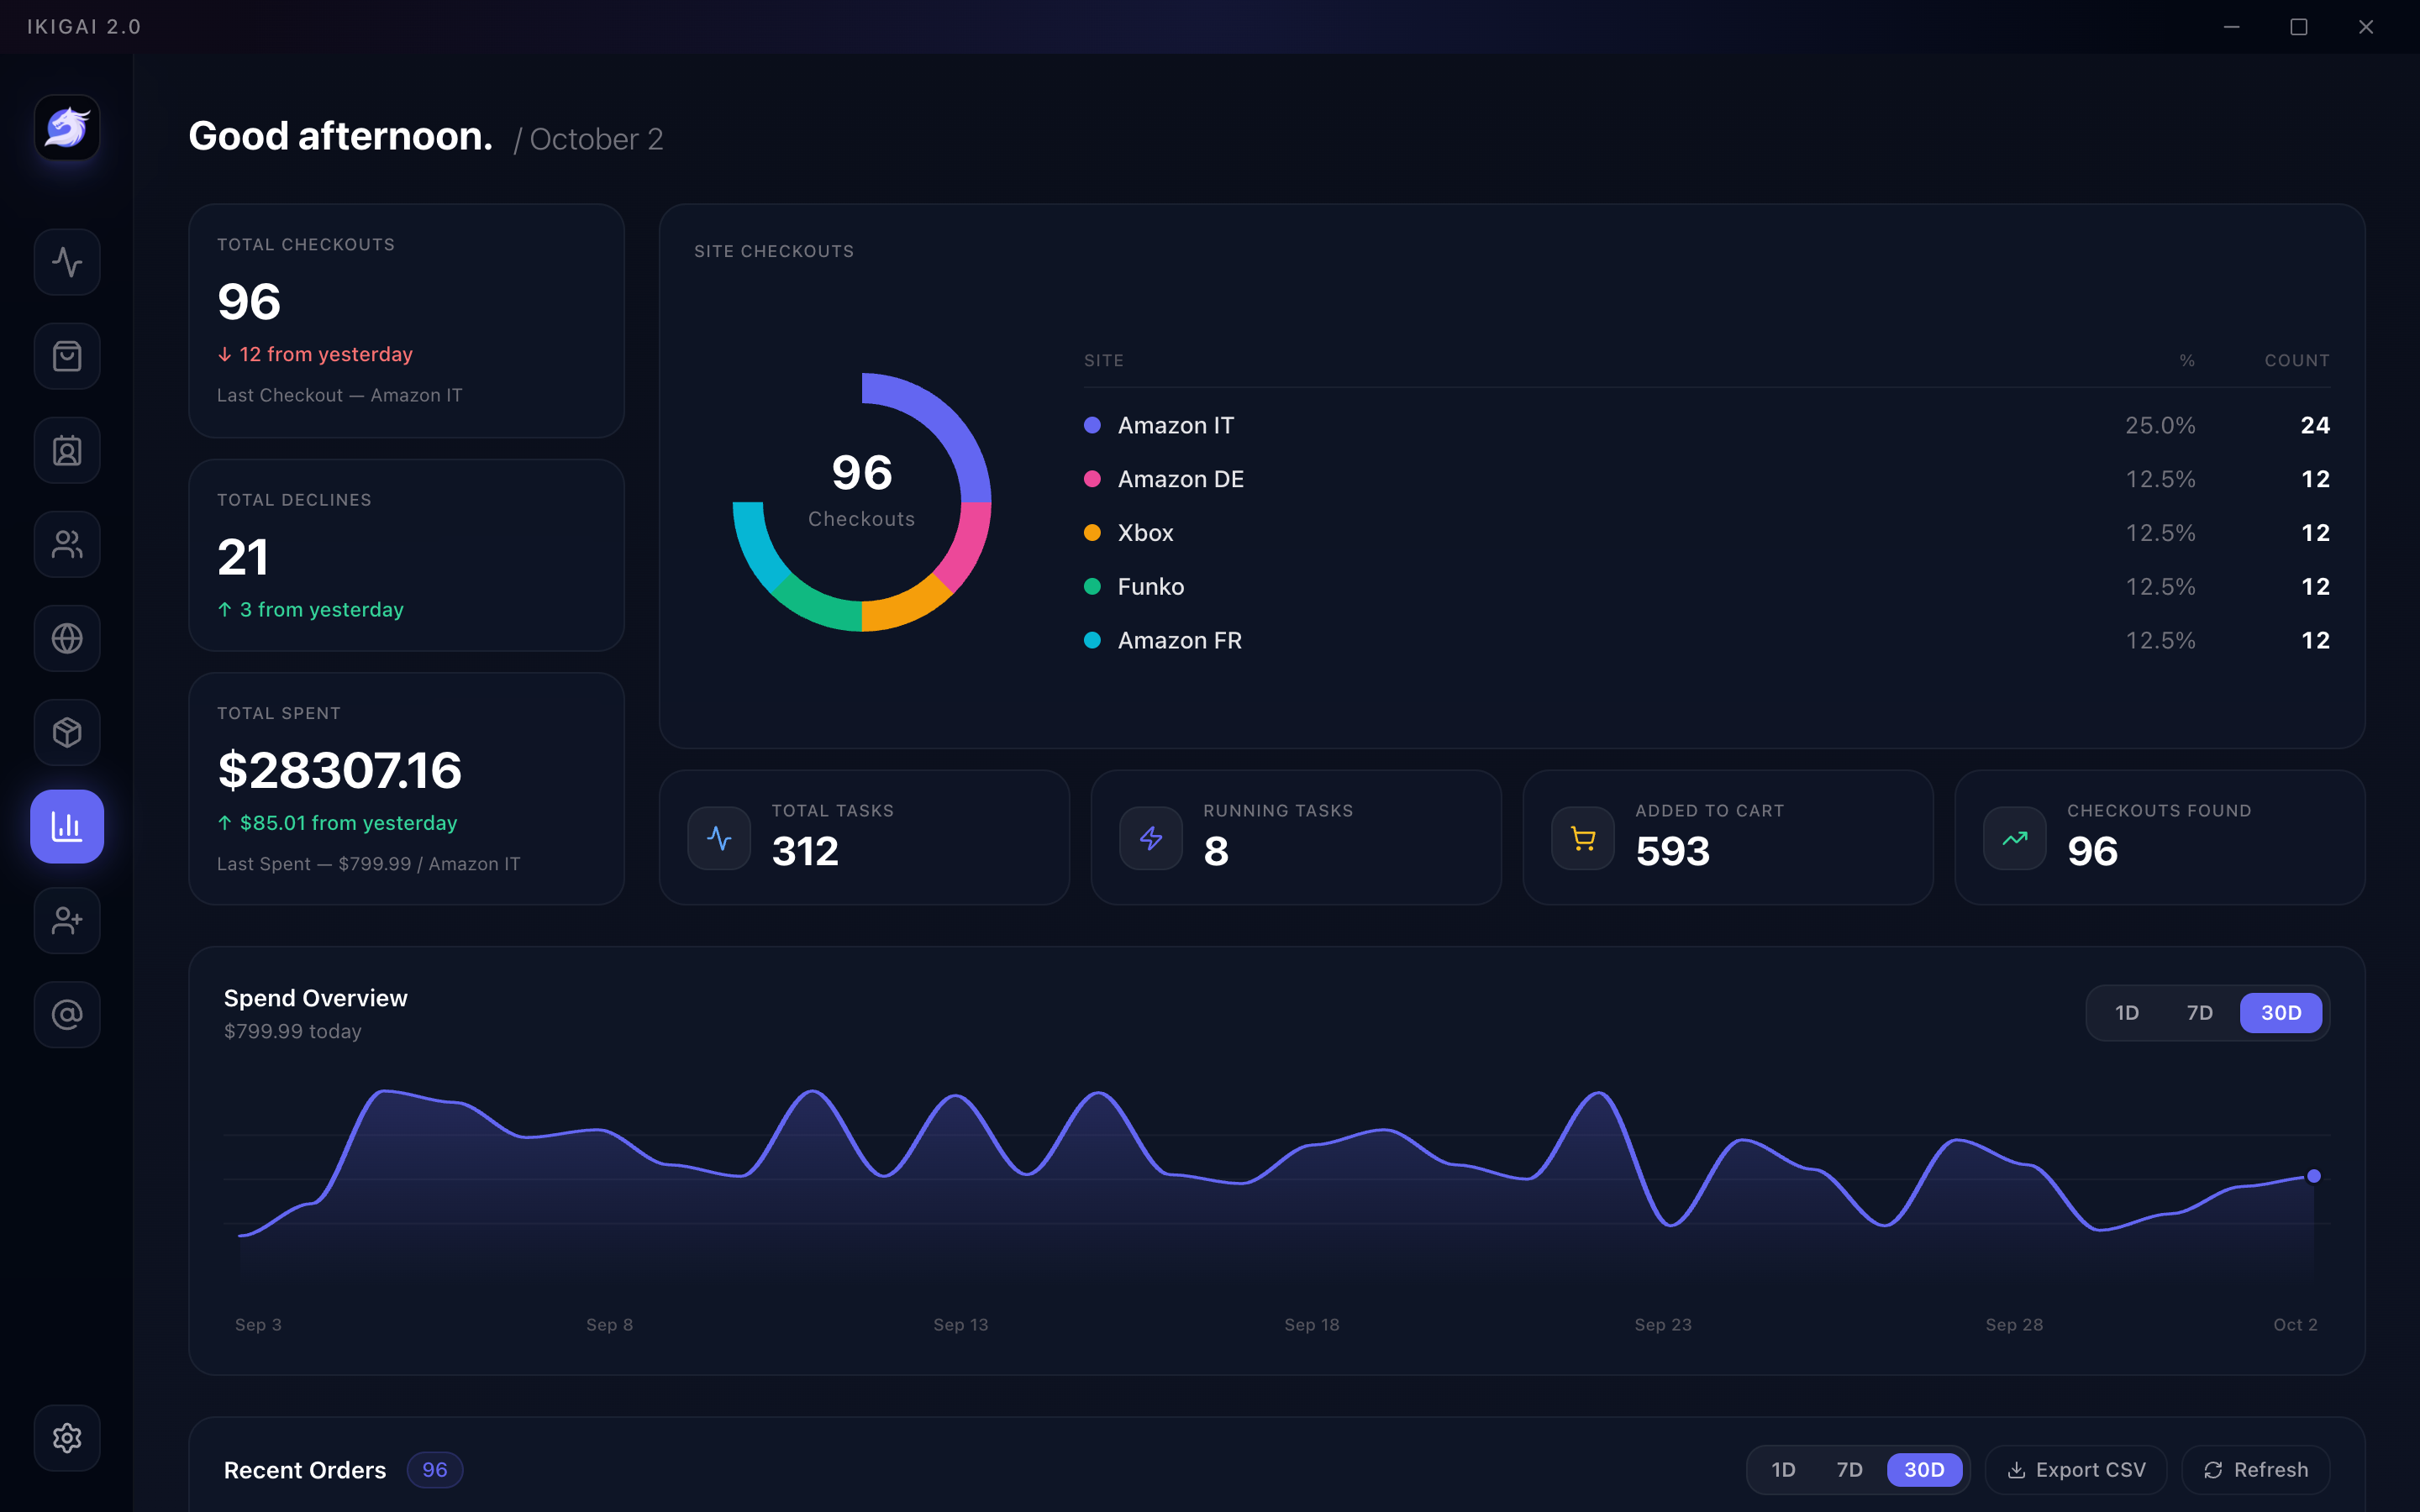
Task: Click the Funko green legend dot
Action: pos(1092,587)
